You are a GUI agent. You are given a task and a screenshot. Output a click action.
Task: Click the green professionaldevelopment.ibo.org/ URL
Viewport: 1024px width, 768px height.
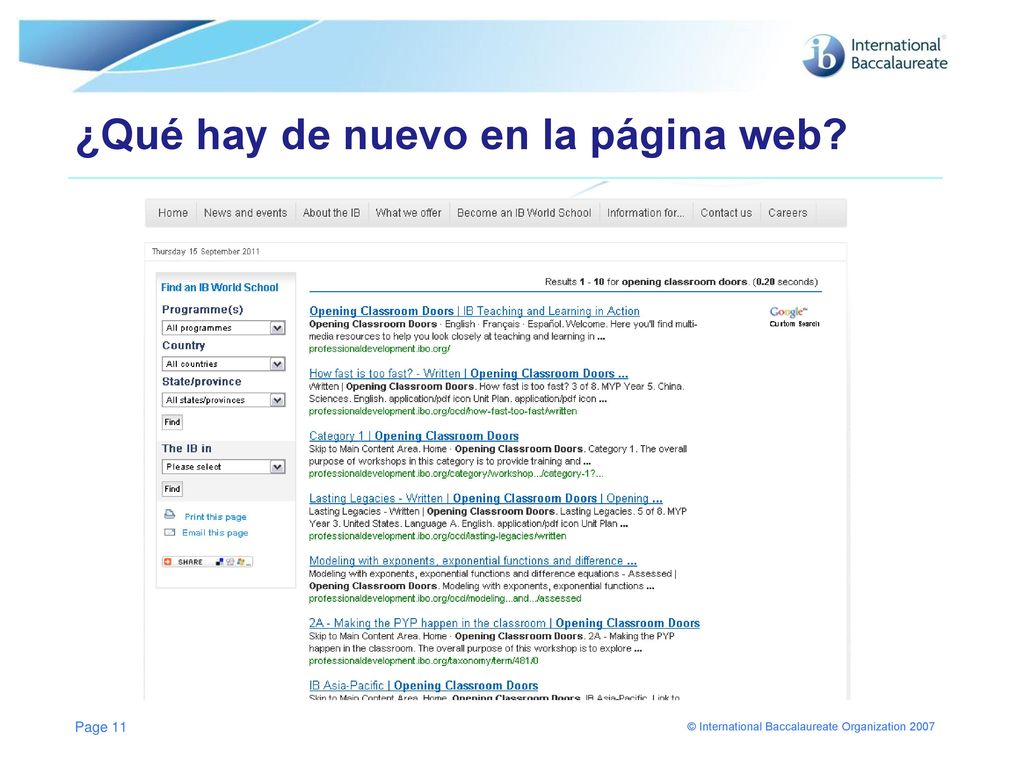coord(379,349)
